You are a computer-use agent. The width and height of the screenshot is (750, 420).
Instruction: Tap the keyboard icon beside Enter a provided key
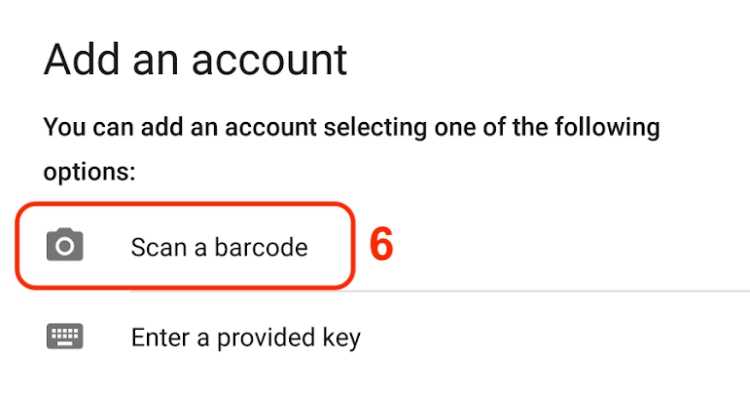pyautogui.click(x=65, y=337)
